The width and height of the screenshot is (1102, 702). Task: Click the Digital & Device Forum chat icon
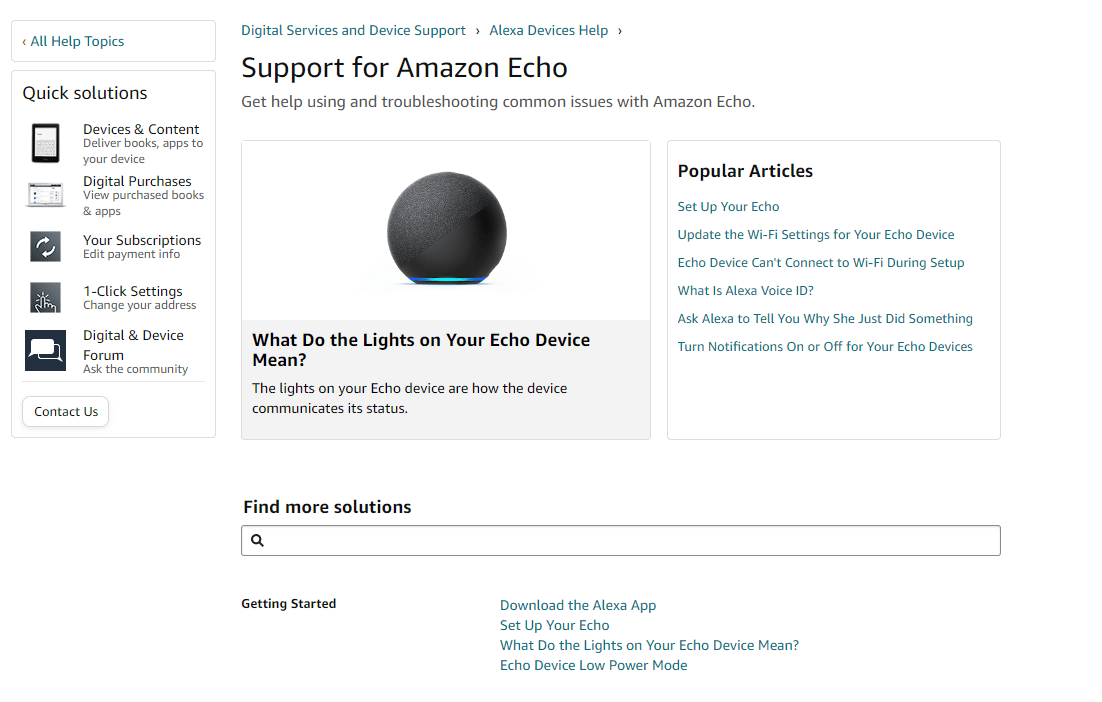click(x=45, y=350)
